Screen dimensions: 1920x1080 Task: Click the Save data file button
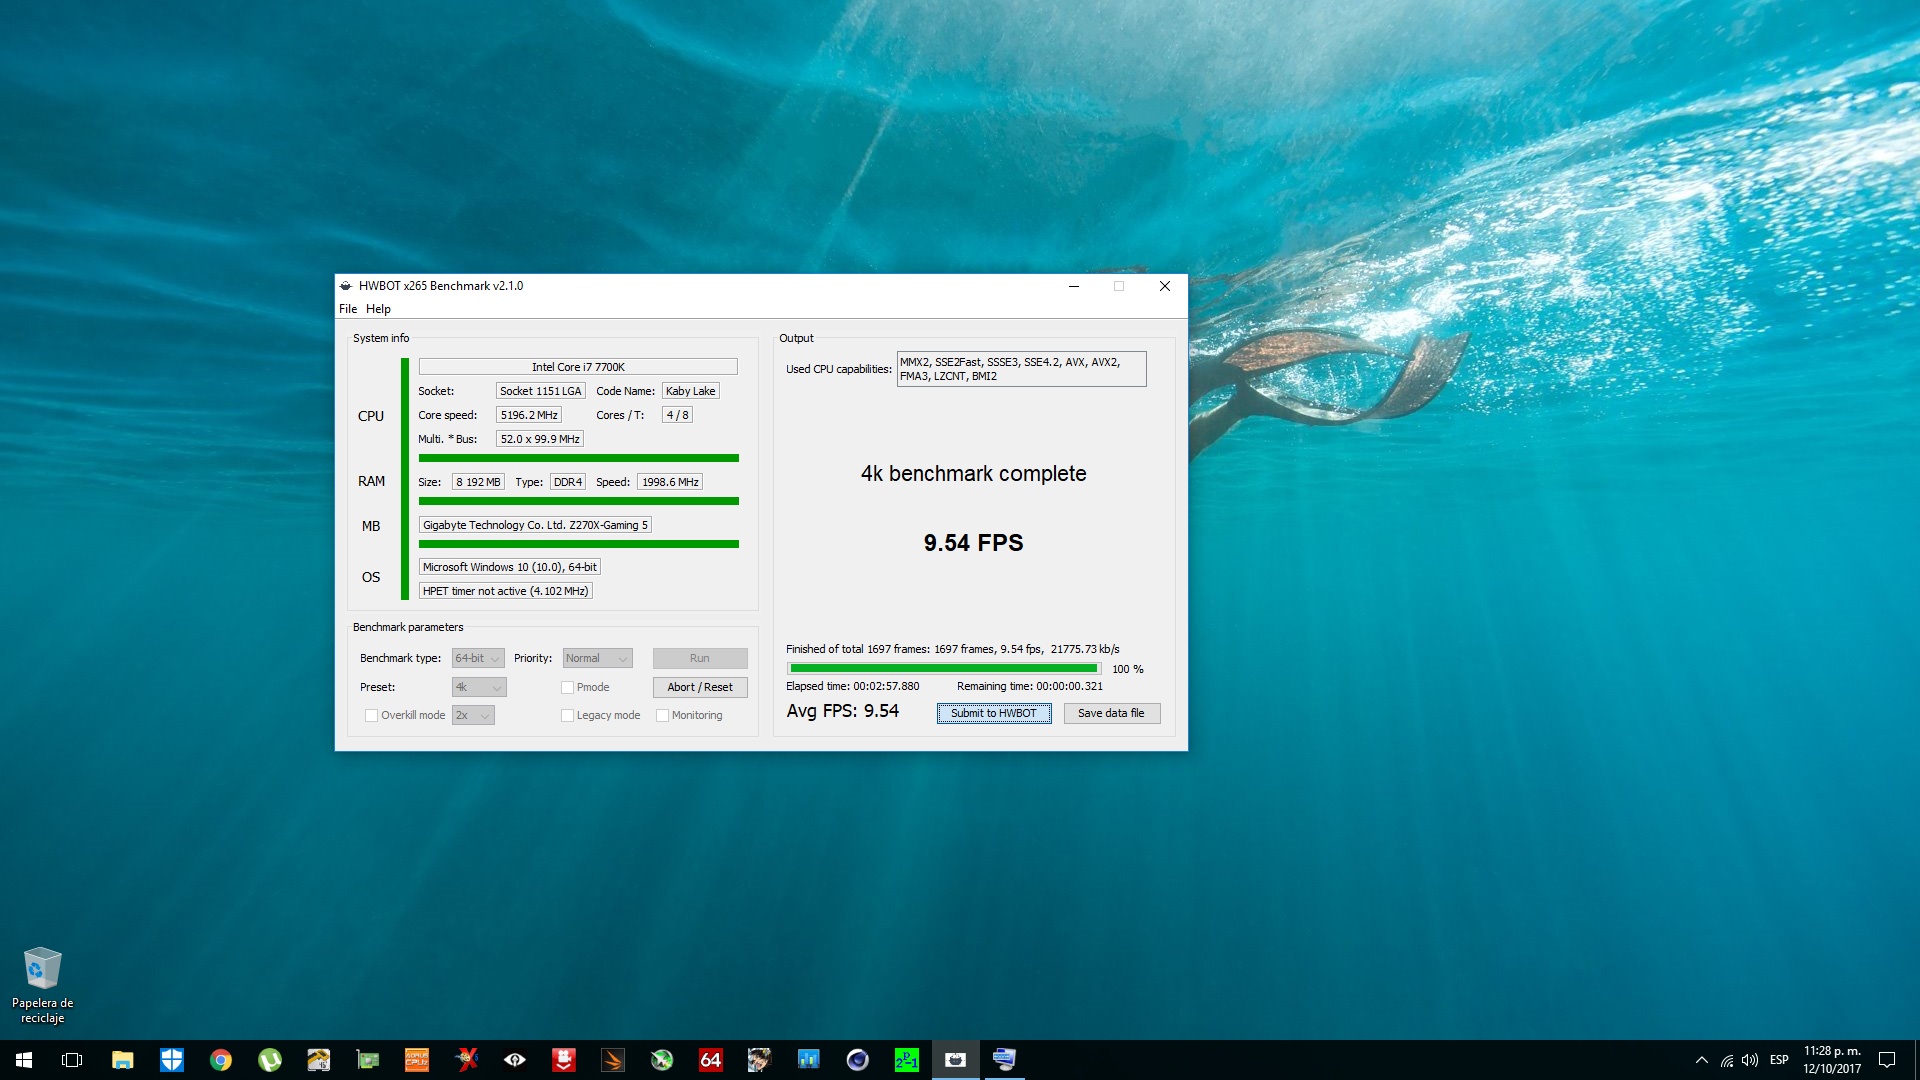click(x=1111, y=714)
